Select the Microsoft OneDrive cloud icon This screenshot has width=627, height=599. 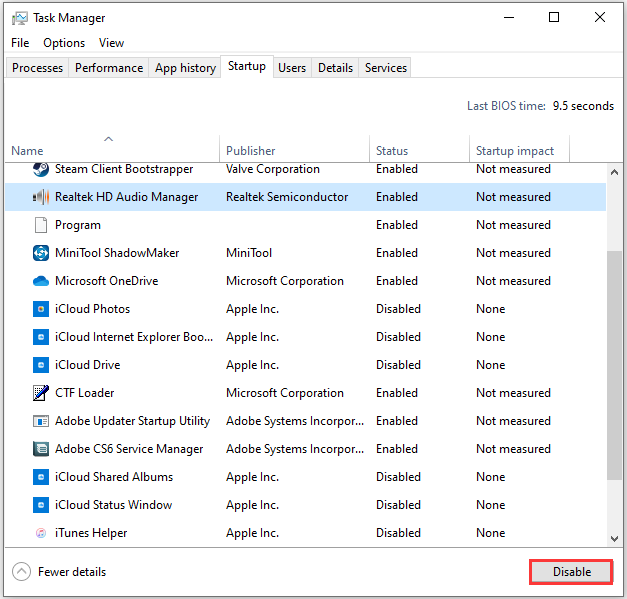[41, 281]
